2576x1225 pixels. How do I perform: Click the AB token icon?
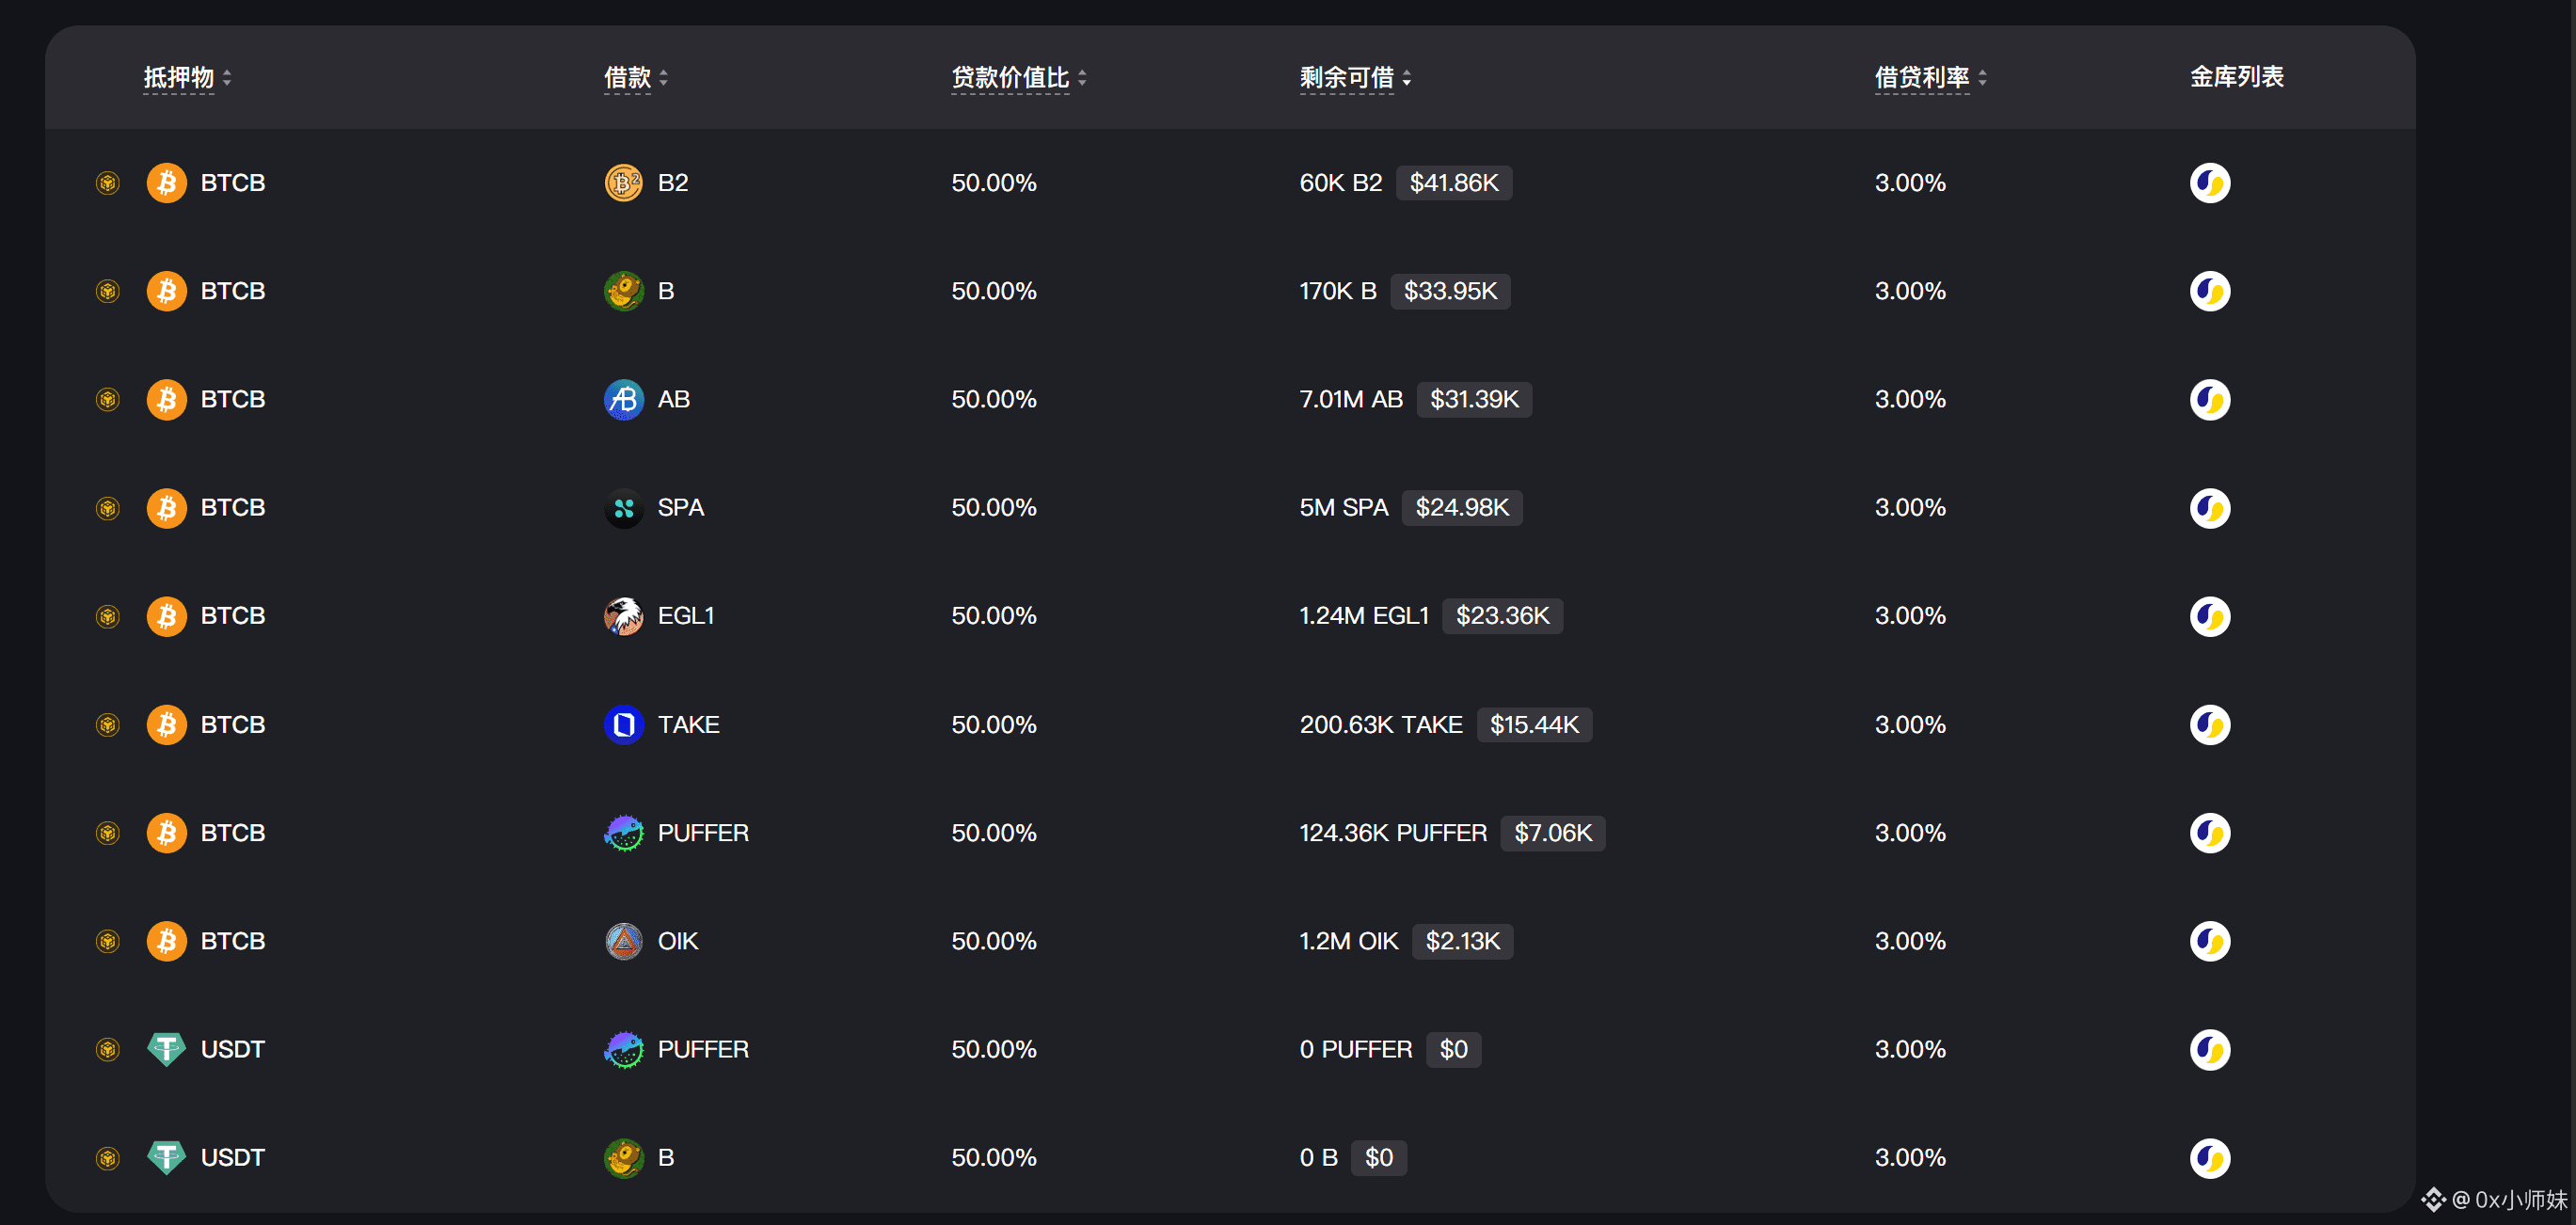pos(623,400)
